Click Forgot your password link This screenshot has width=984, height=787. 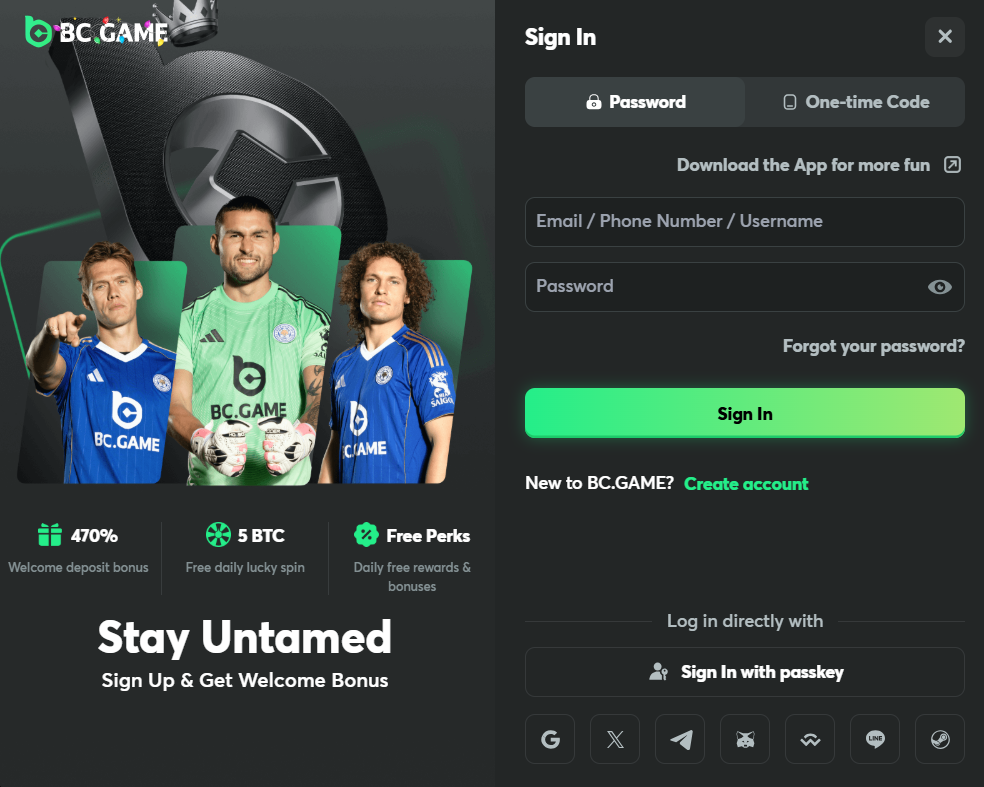873,346
